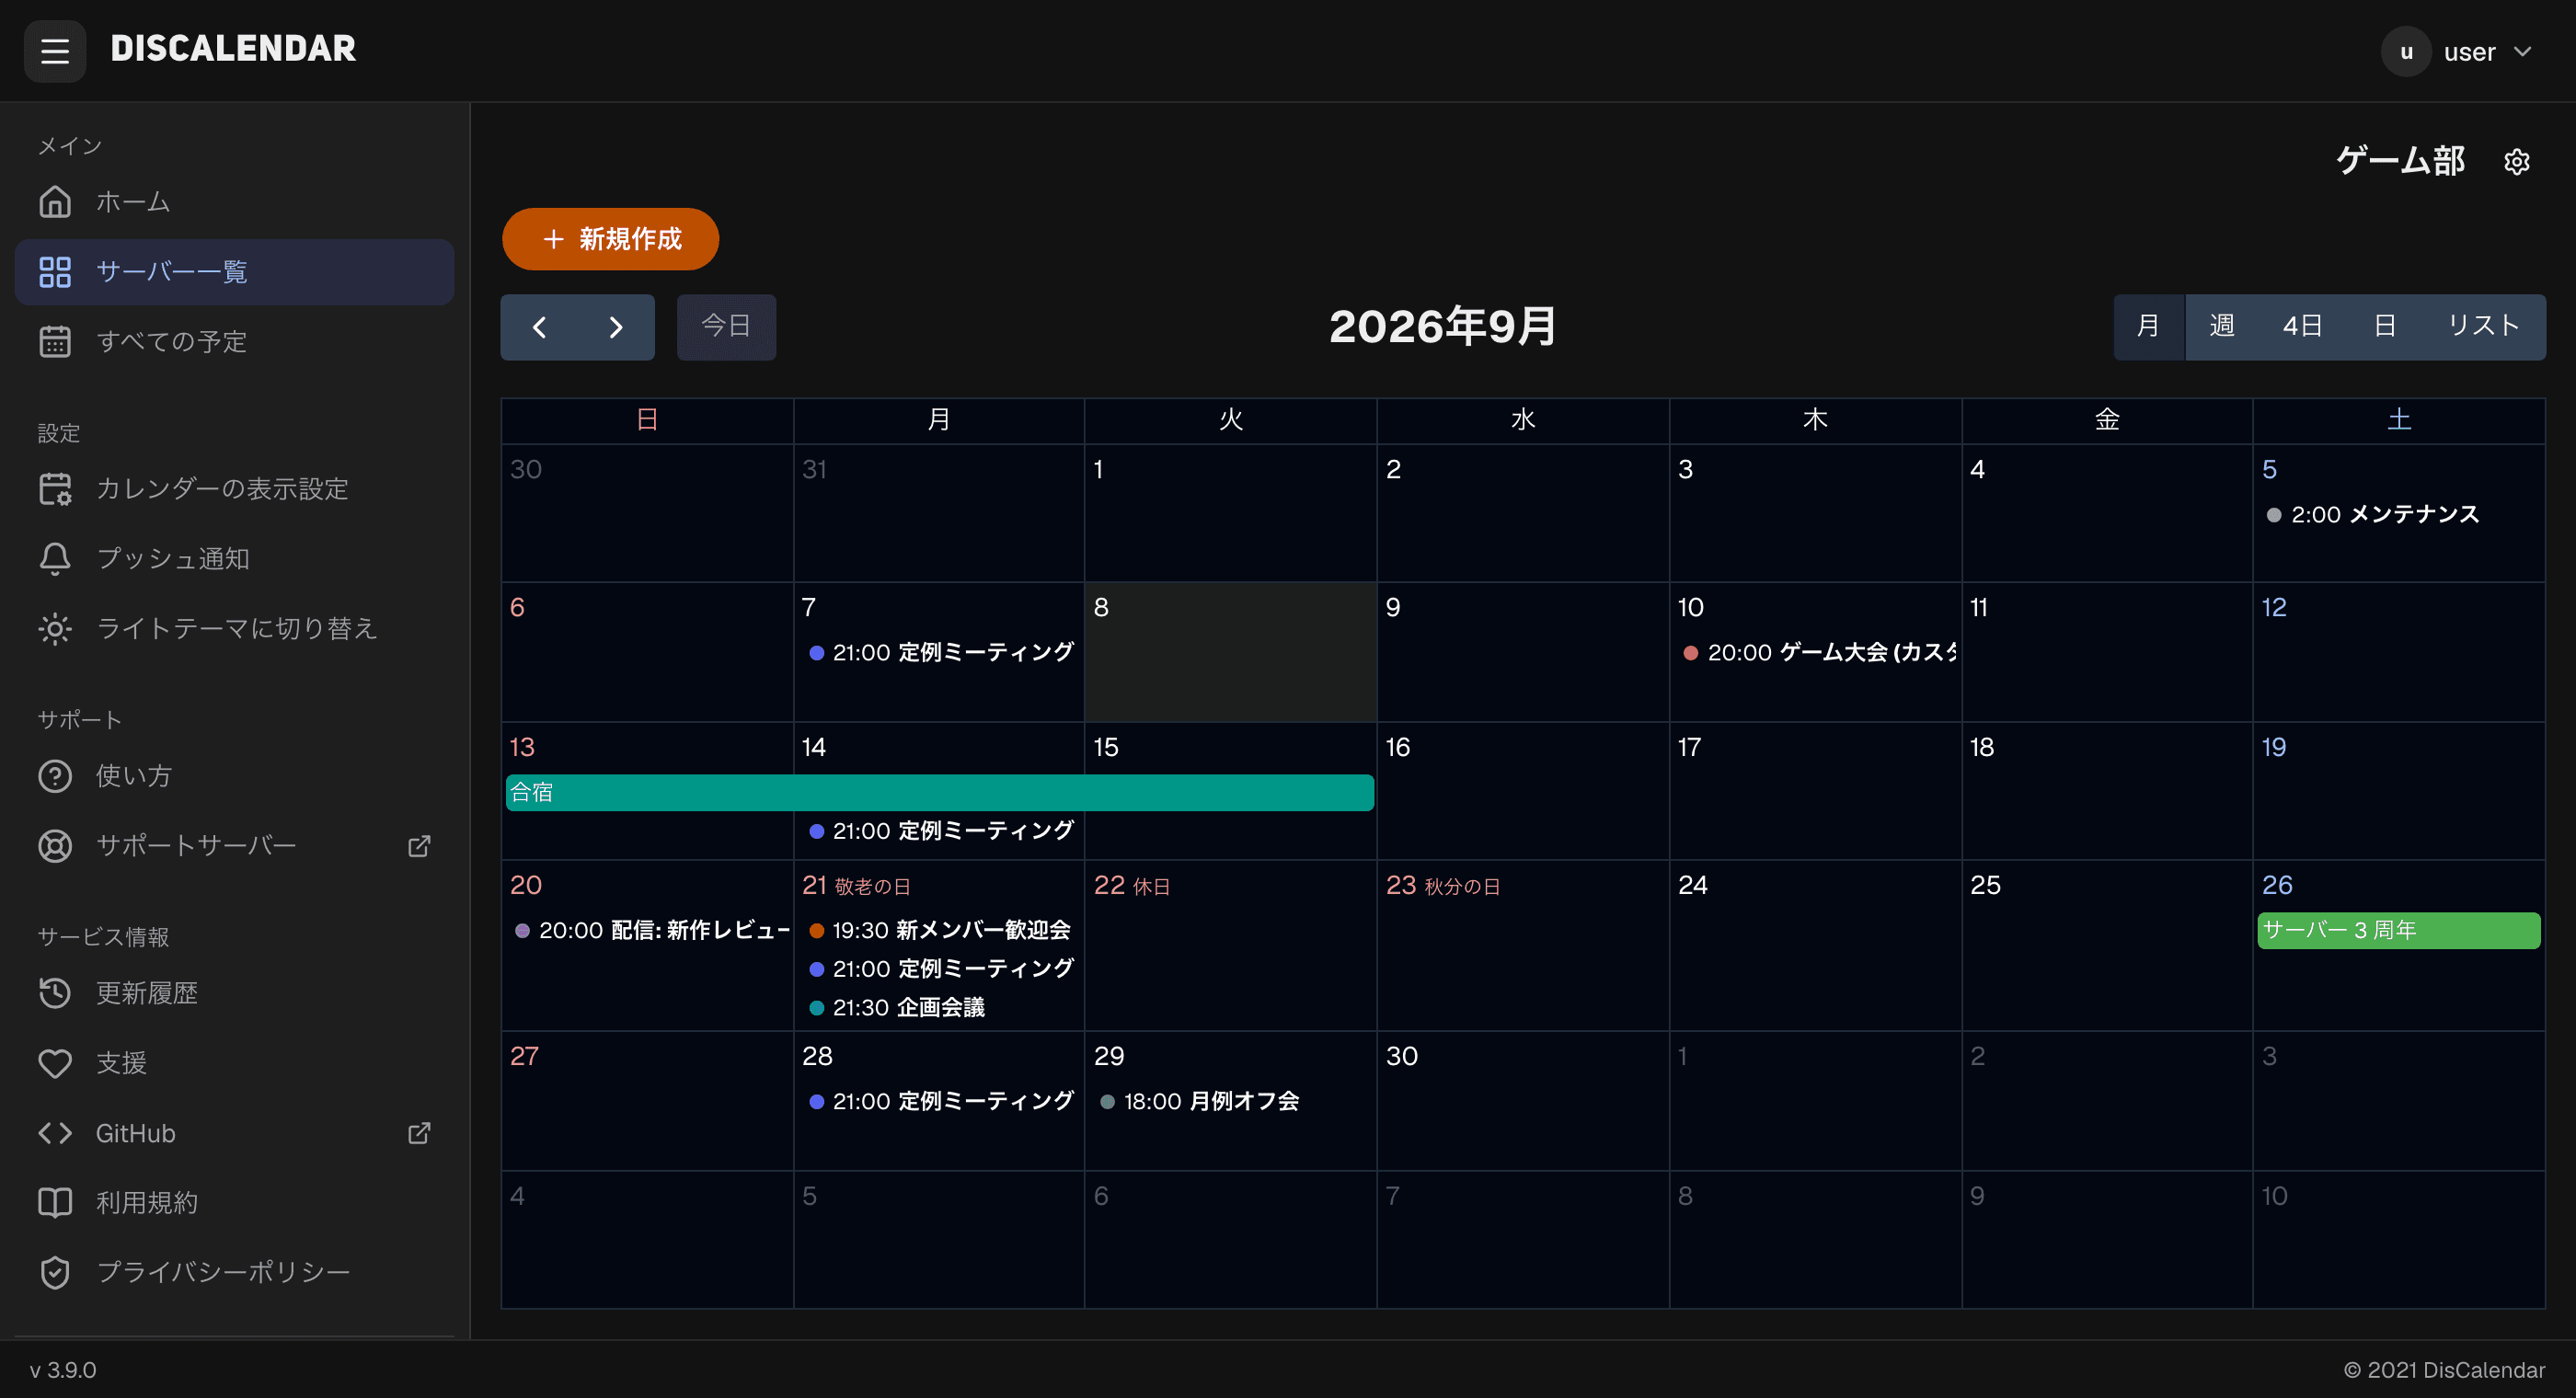
Task: Open 20:00 ゲーム大会 event on the 10th
Action: tap(1816, 653)
